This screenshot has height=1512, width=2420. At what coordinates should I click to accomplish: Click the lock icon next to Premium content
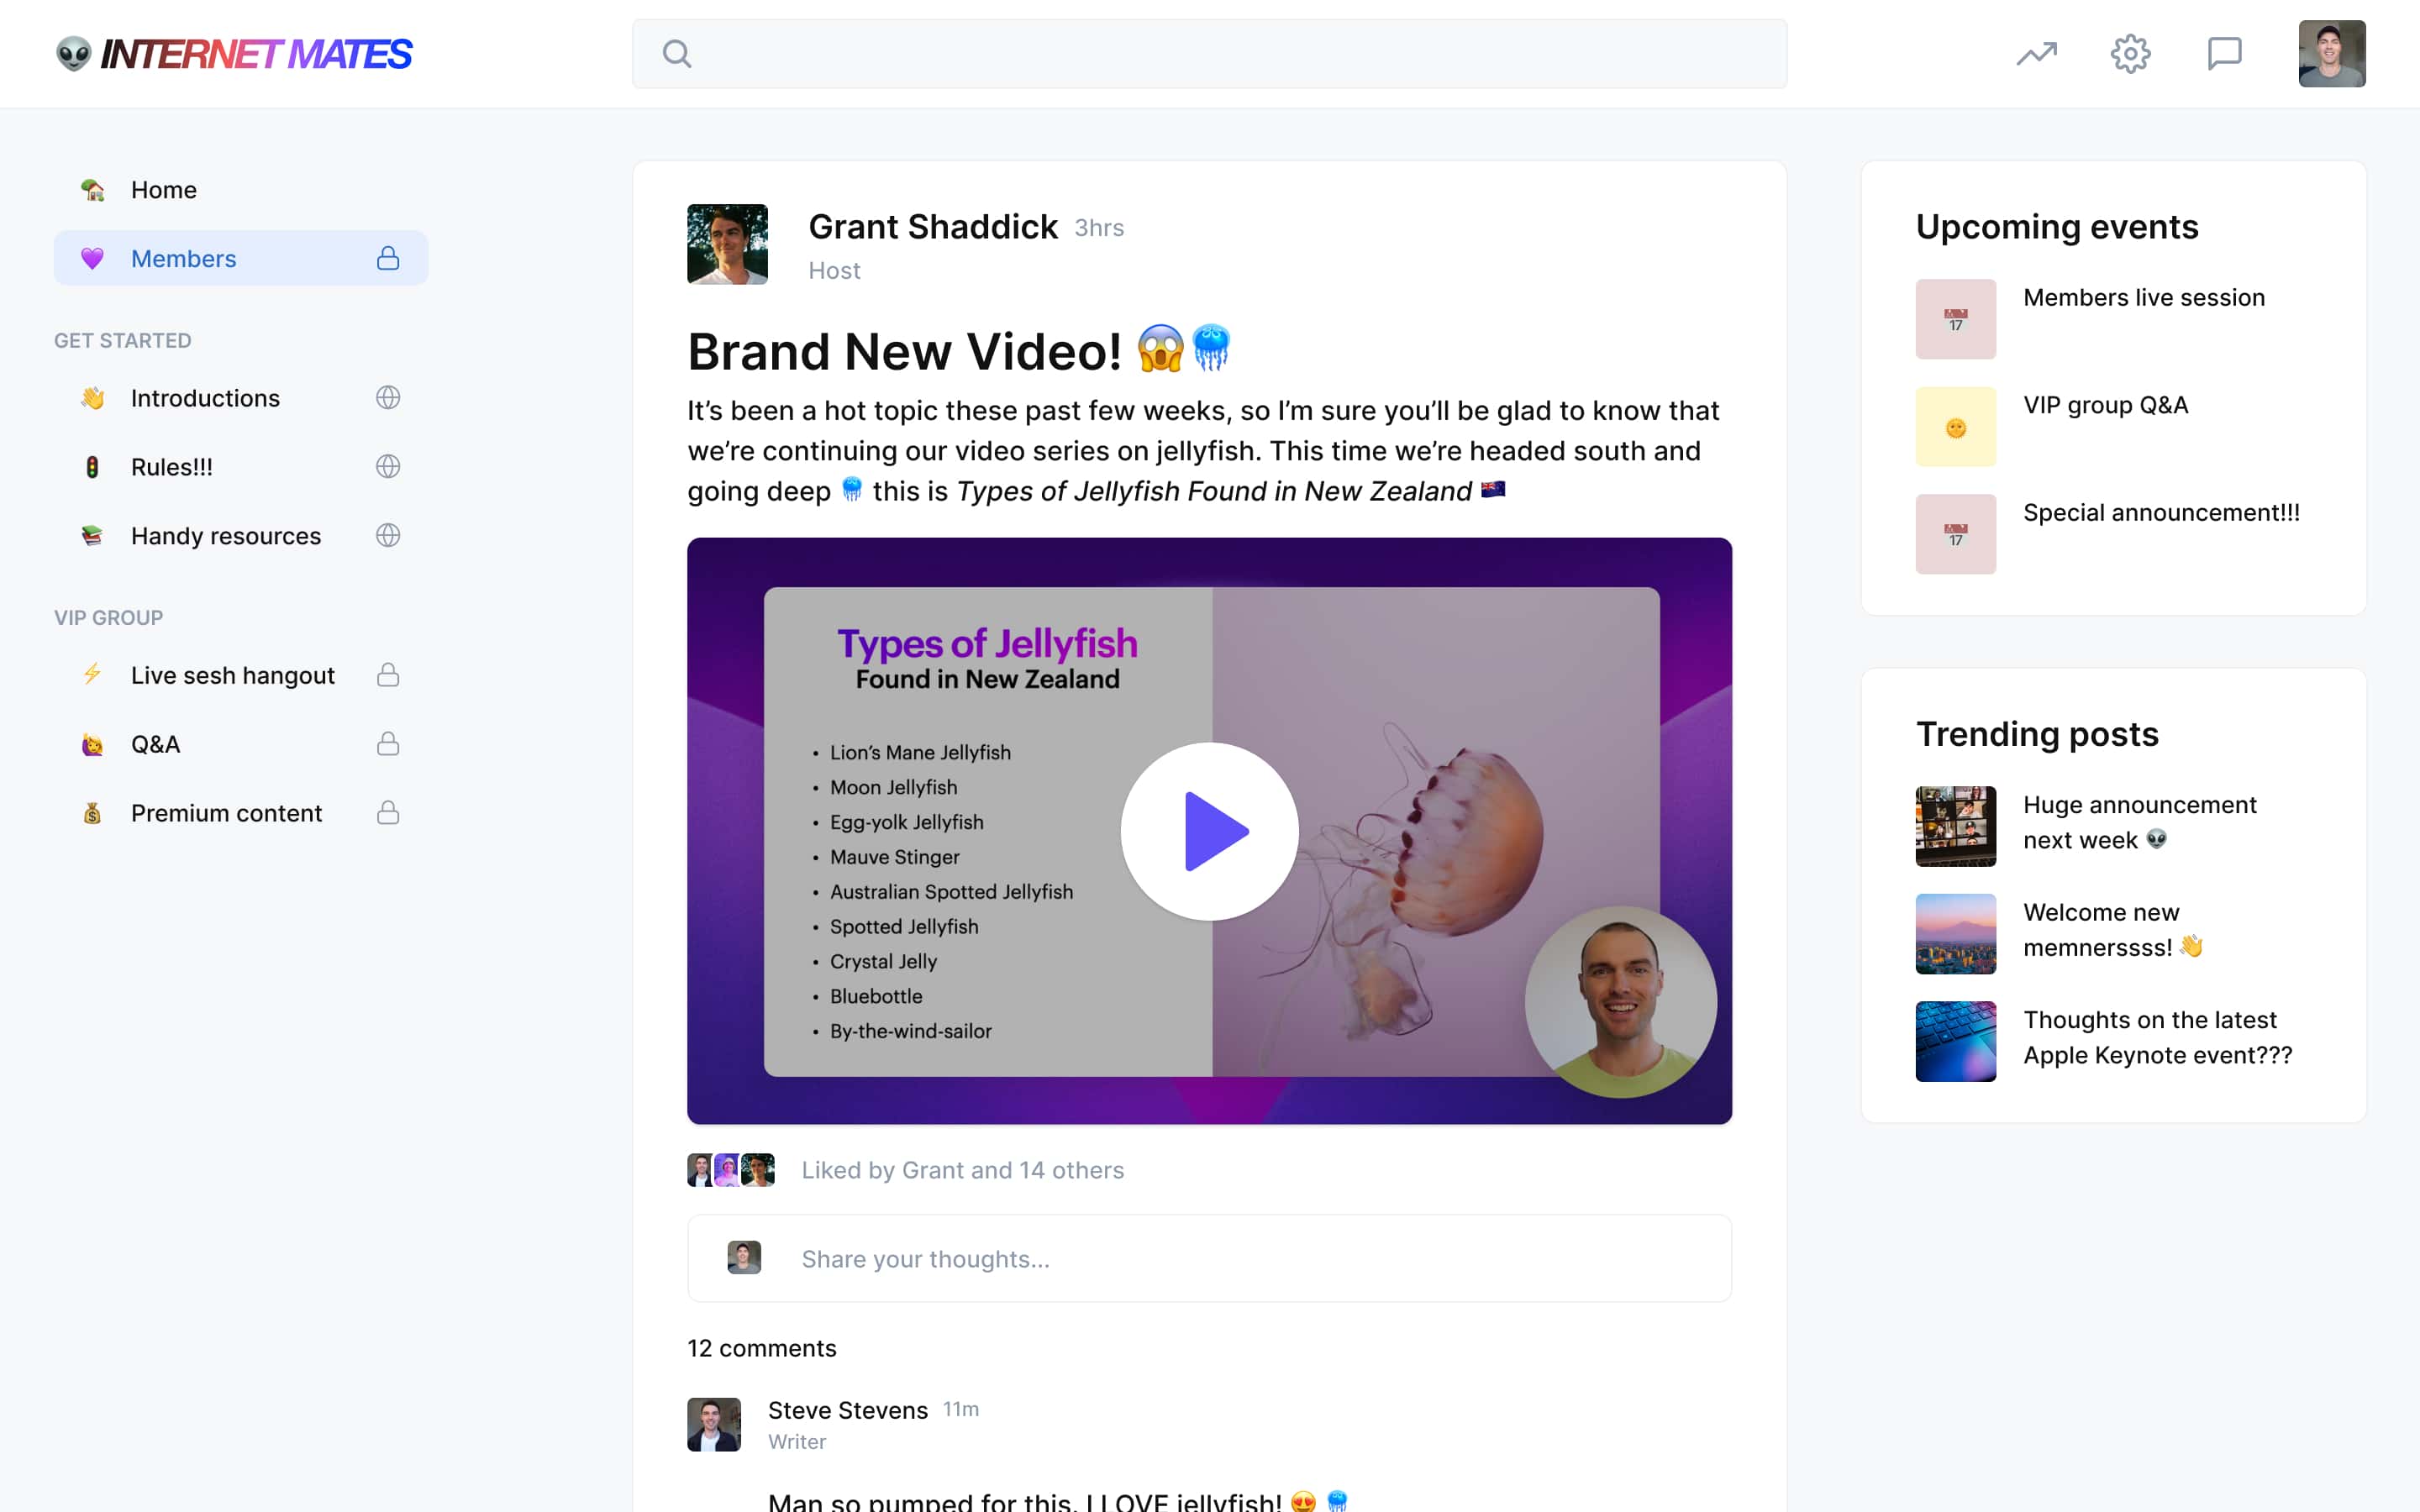pos(388,812)
